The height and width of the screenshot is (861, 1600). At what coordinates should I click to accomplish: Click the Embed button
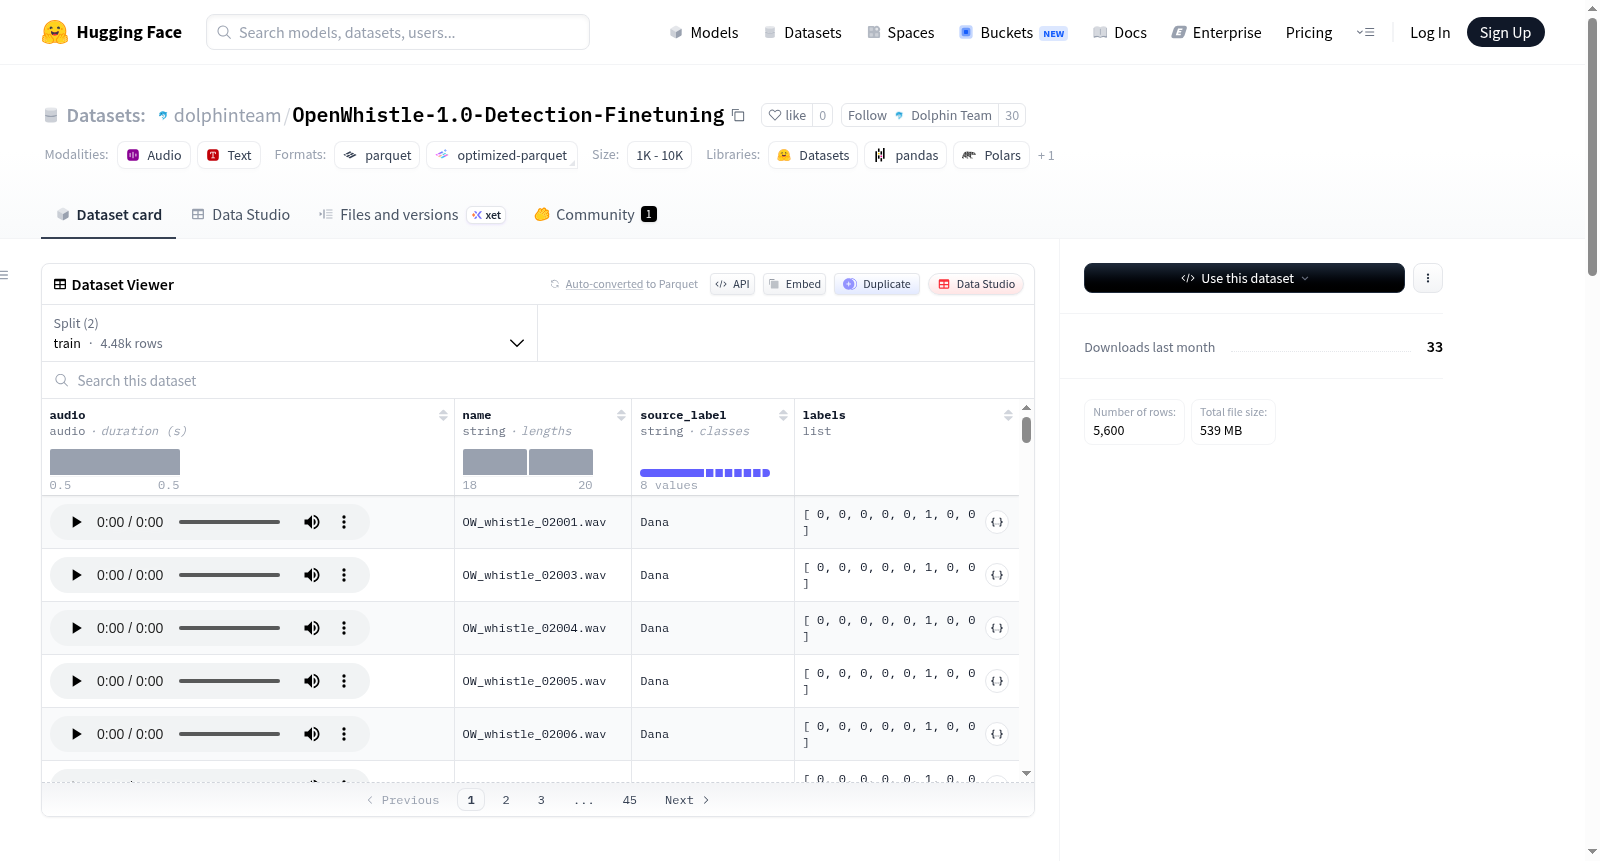point(795,284)
